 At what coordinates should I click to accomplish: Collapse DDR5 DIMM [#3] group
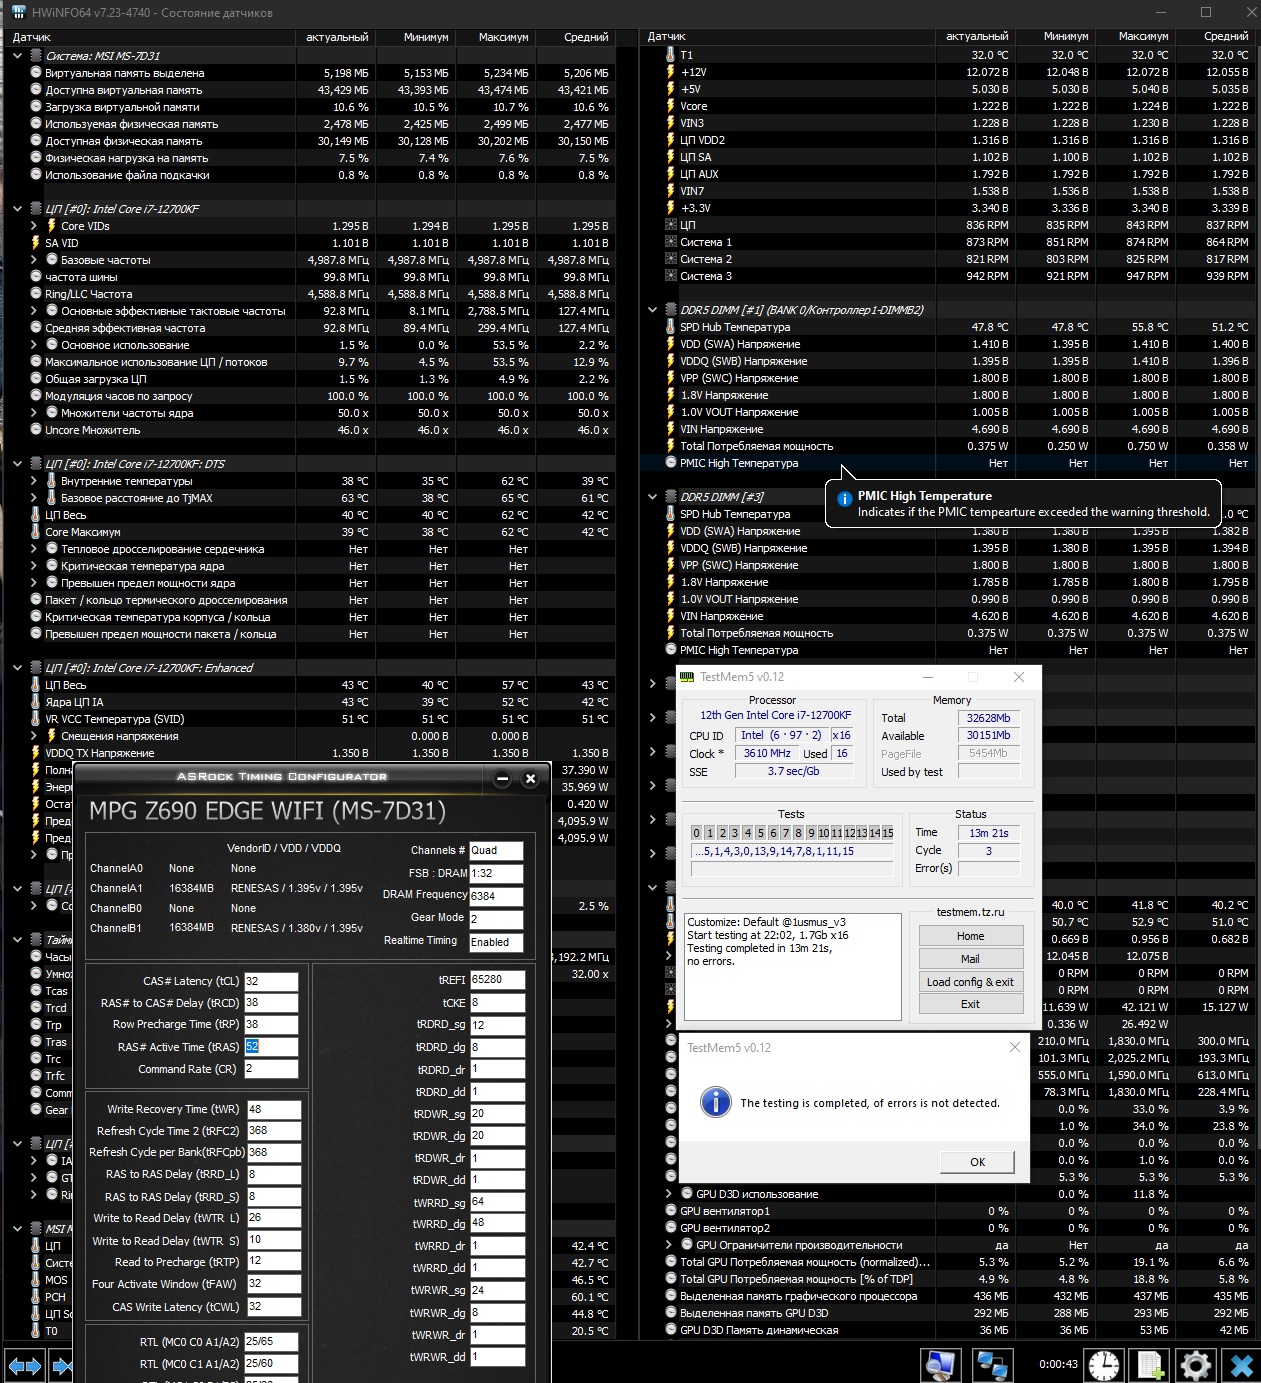coord(653,497)
